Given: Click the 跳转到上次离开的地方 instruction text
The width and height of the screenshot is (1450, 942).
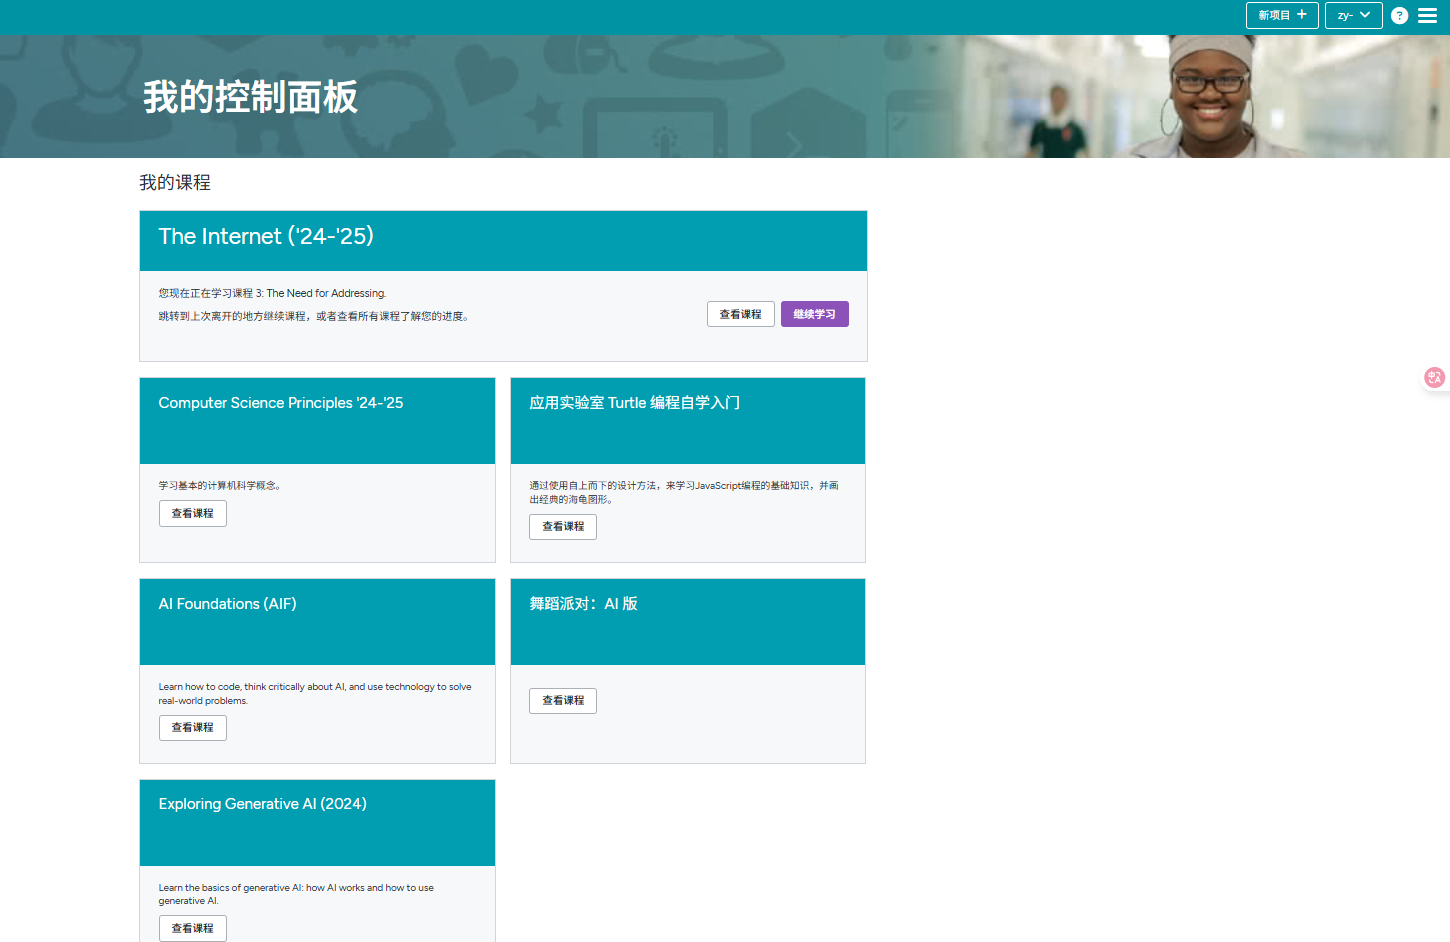Looking at the screenshot, I should click(314, 316).
